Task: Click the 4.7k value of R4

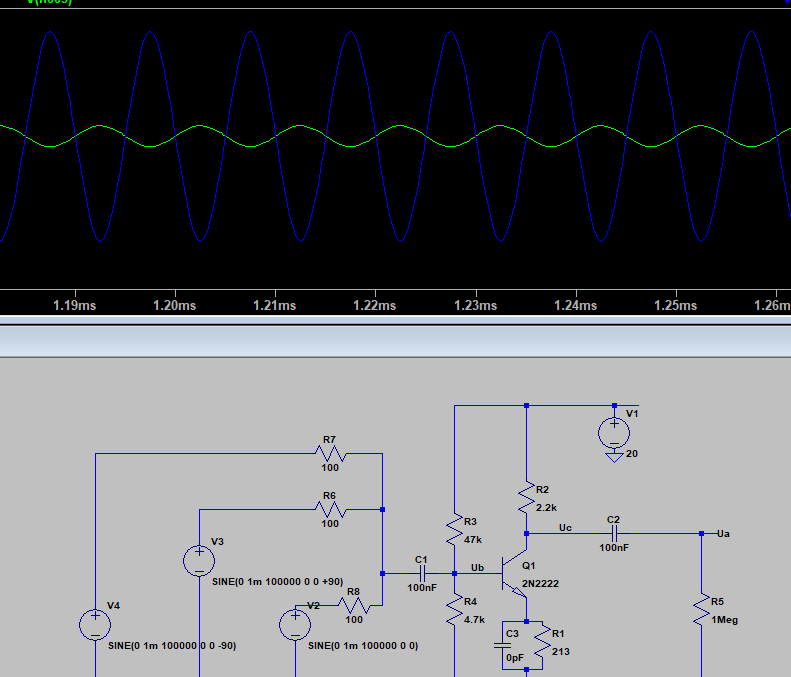Action: [x=474, y=620]
